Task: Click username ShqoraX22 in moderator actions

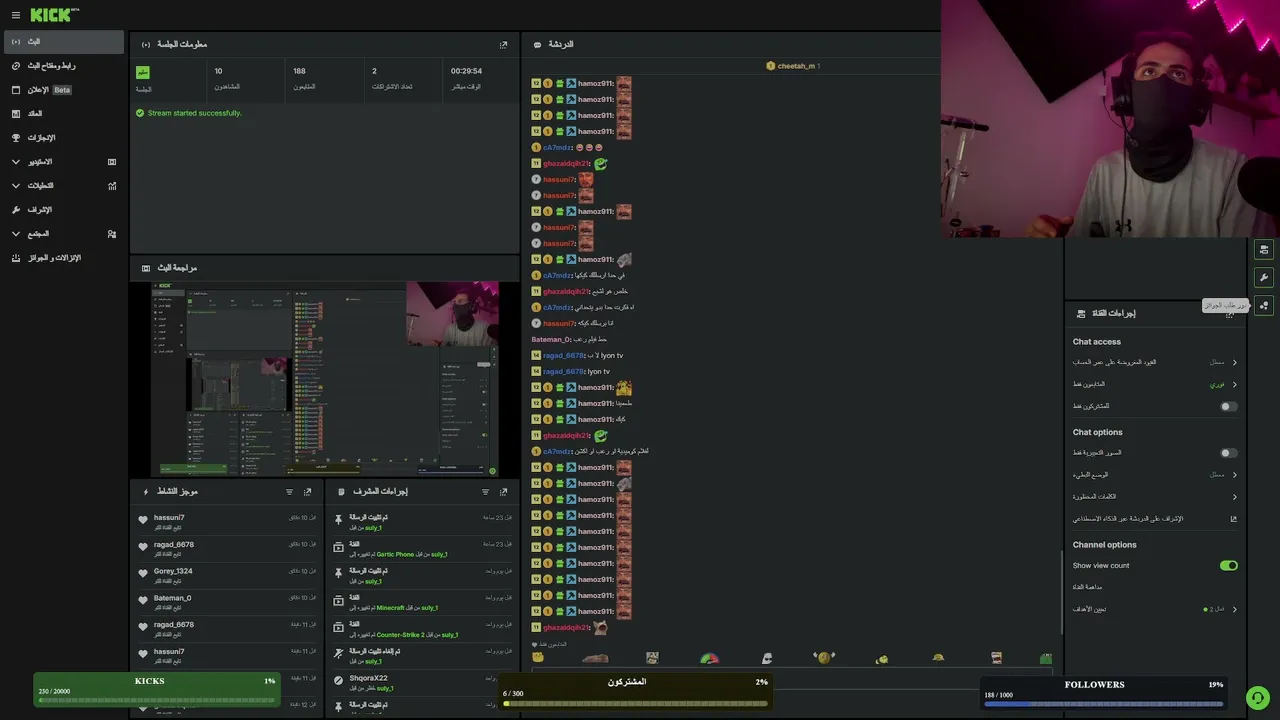Action: coord(368,678)
